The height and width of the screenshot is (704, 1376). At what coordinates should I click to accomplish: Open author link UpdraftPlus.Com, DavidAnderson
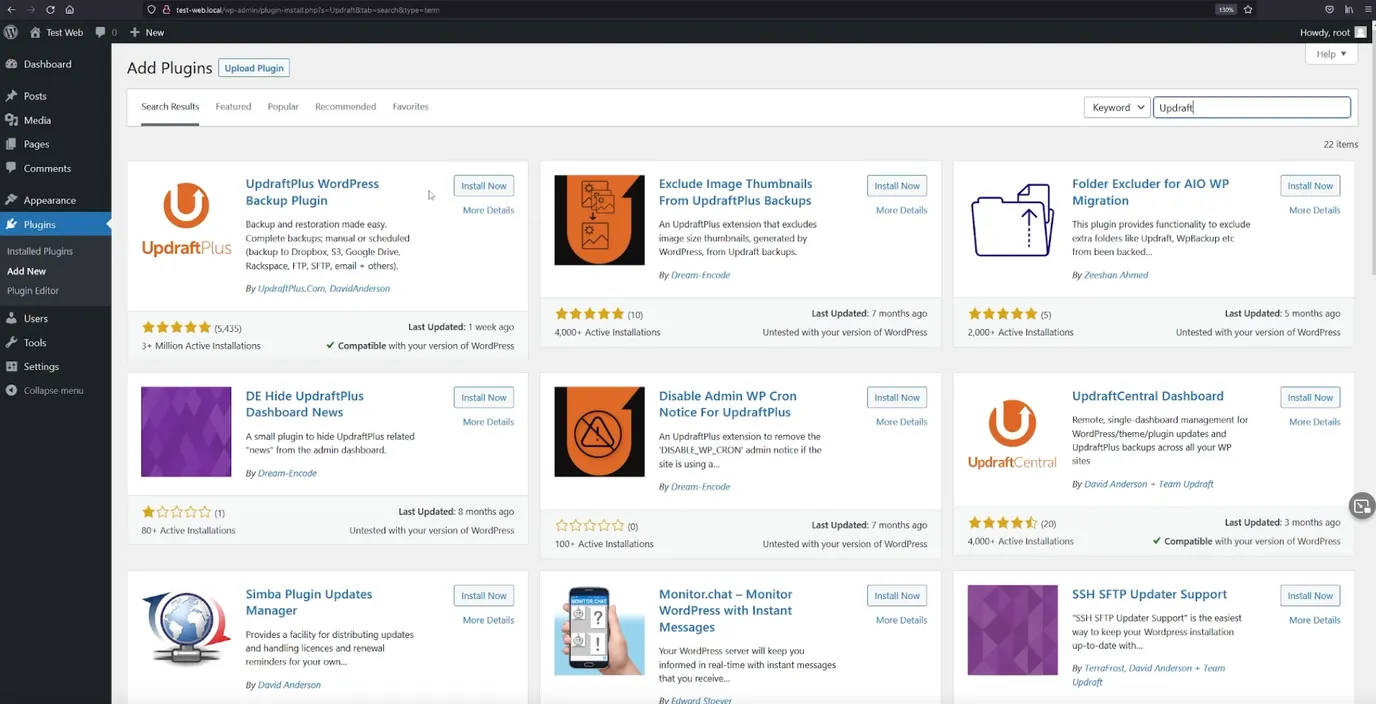pyautogui.click(x=324, y=288)
